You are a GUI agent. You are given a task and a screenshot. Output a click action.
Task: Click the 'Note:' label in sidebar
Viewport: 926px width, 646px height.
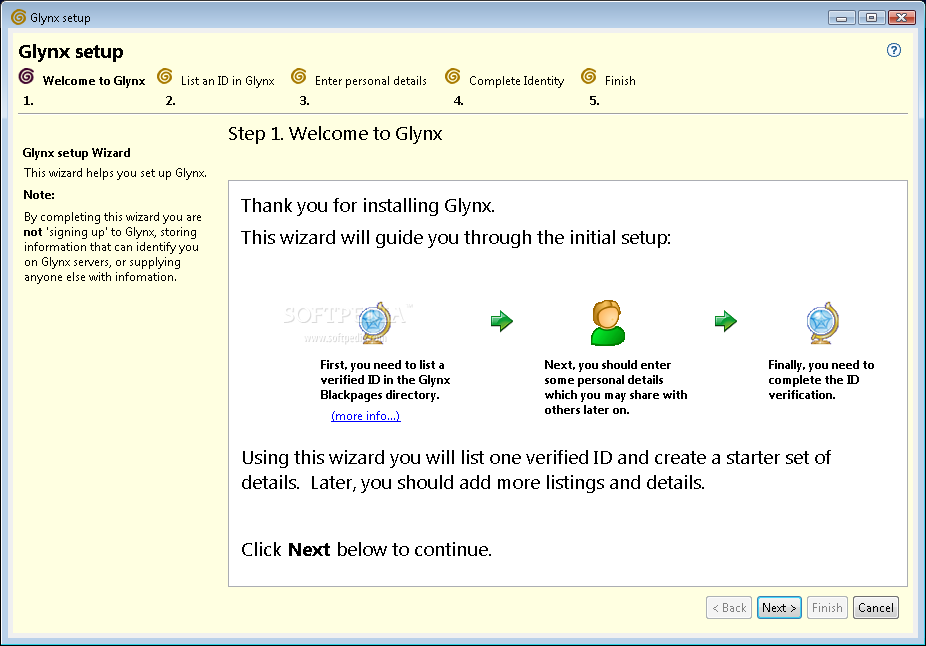(39, 195)
